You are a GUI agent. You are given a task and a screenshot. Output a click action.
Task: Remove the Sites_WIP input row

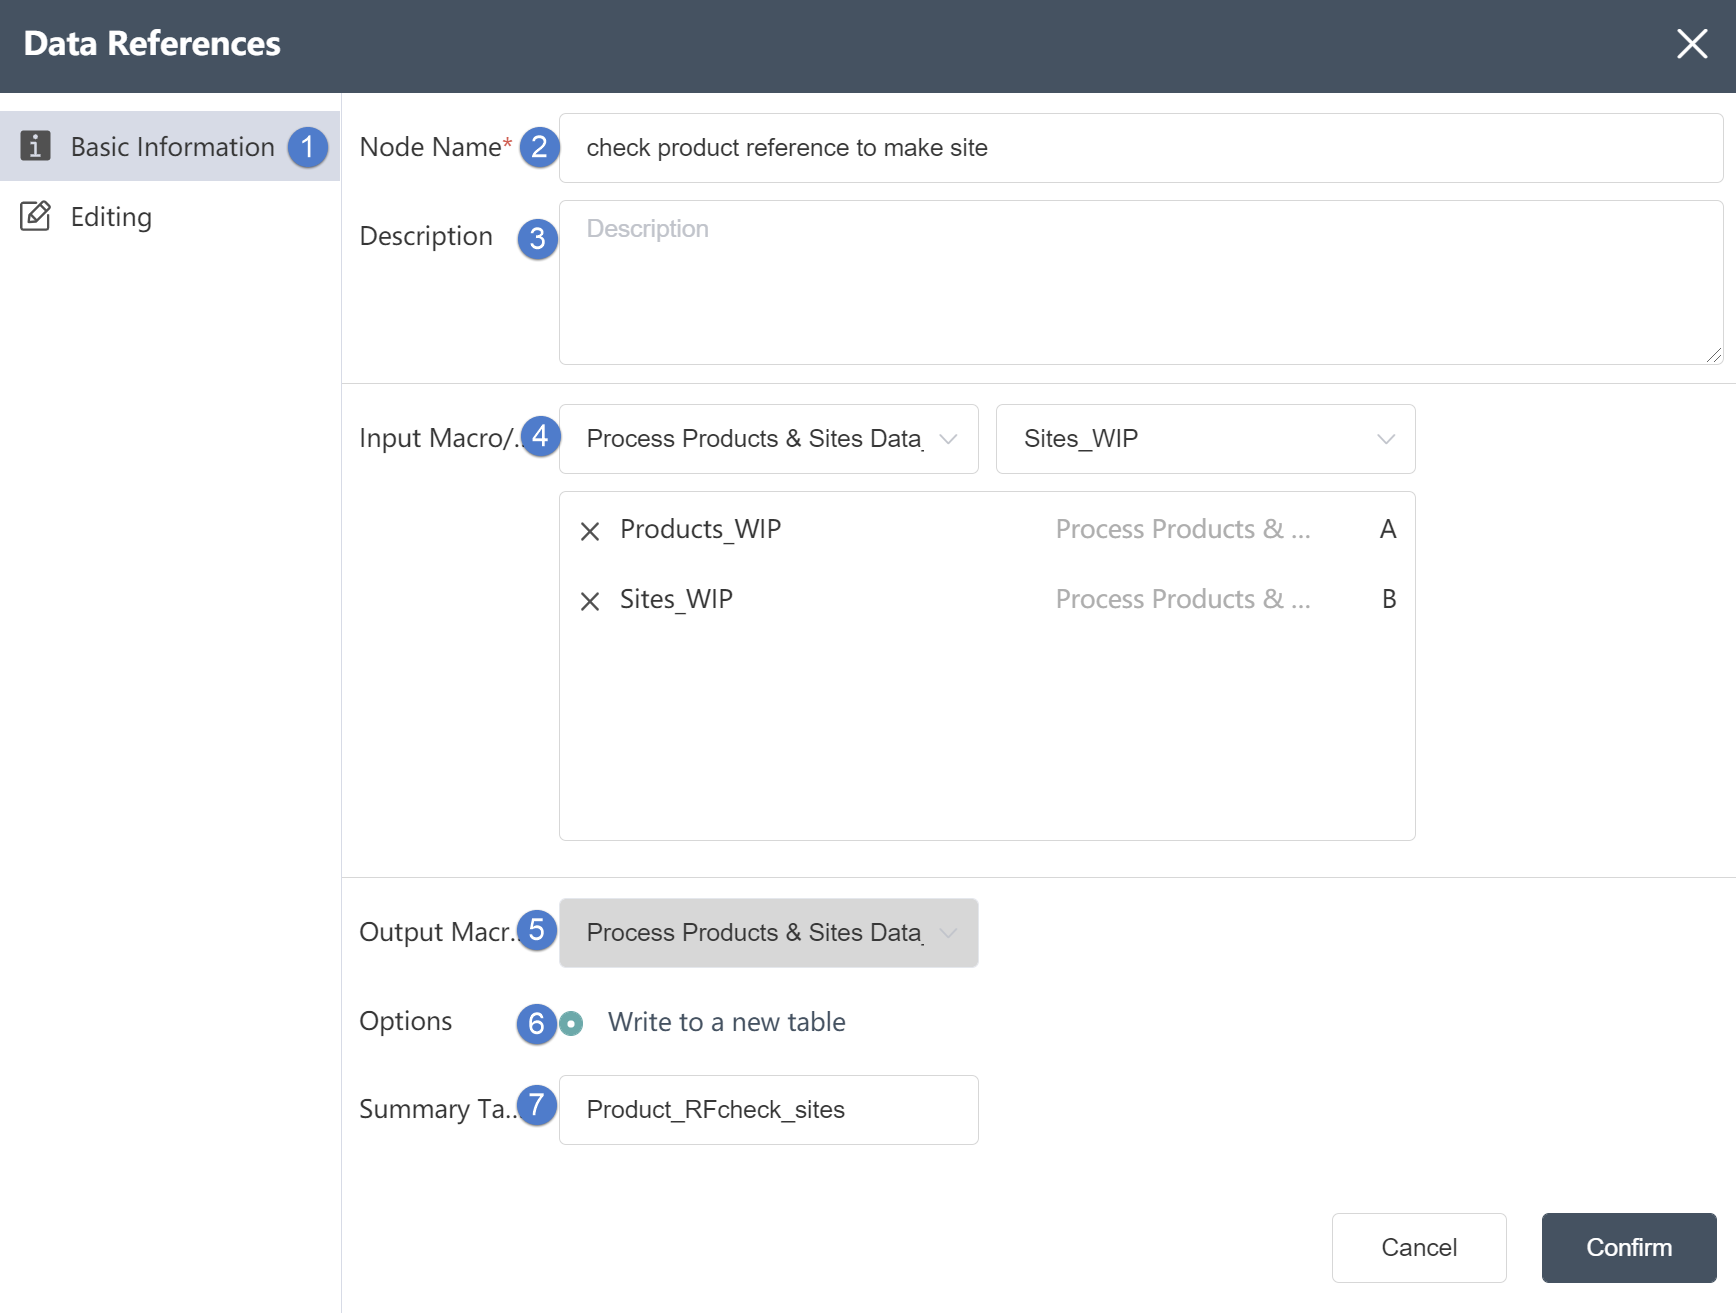[590, 601]
